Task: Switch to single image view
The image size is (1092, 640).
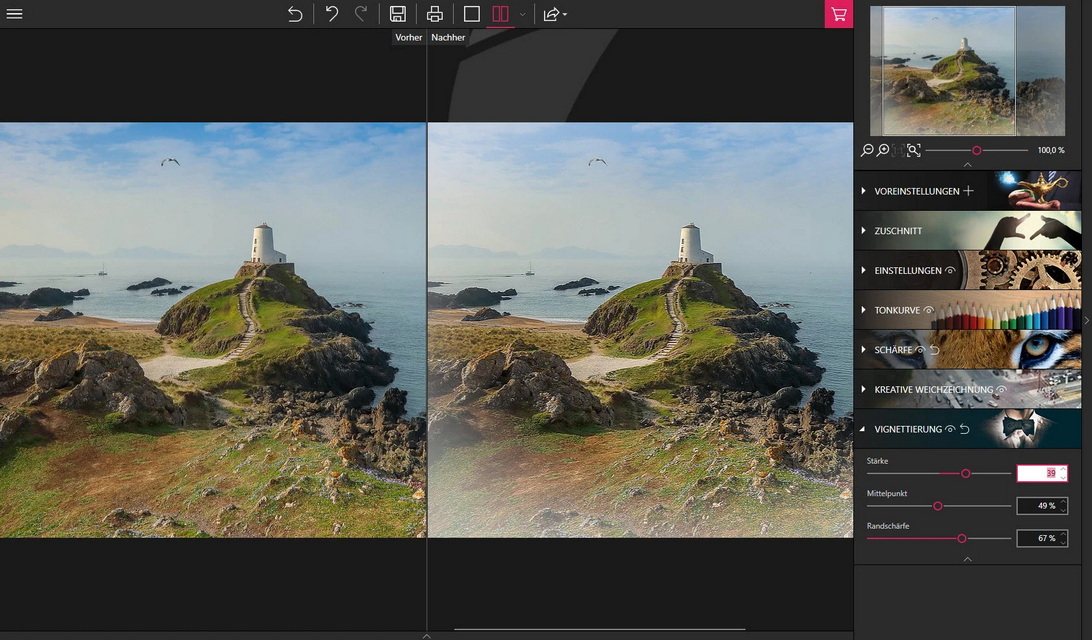Action: [x=472, y=14]
